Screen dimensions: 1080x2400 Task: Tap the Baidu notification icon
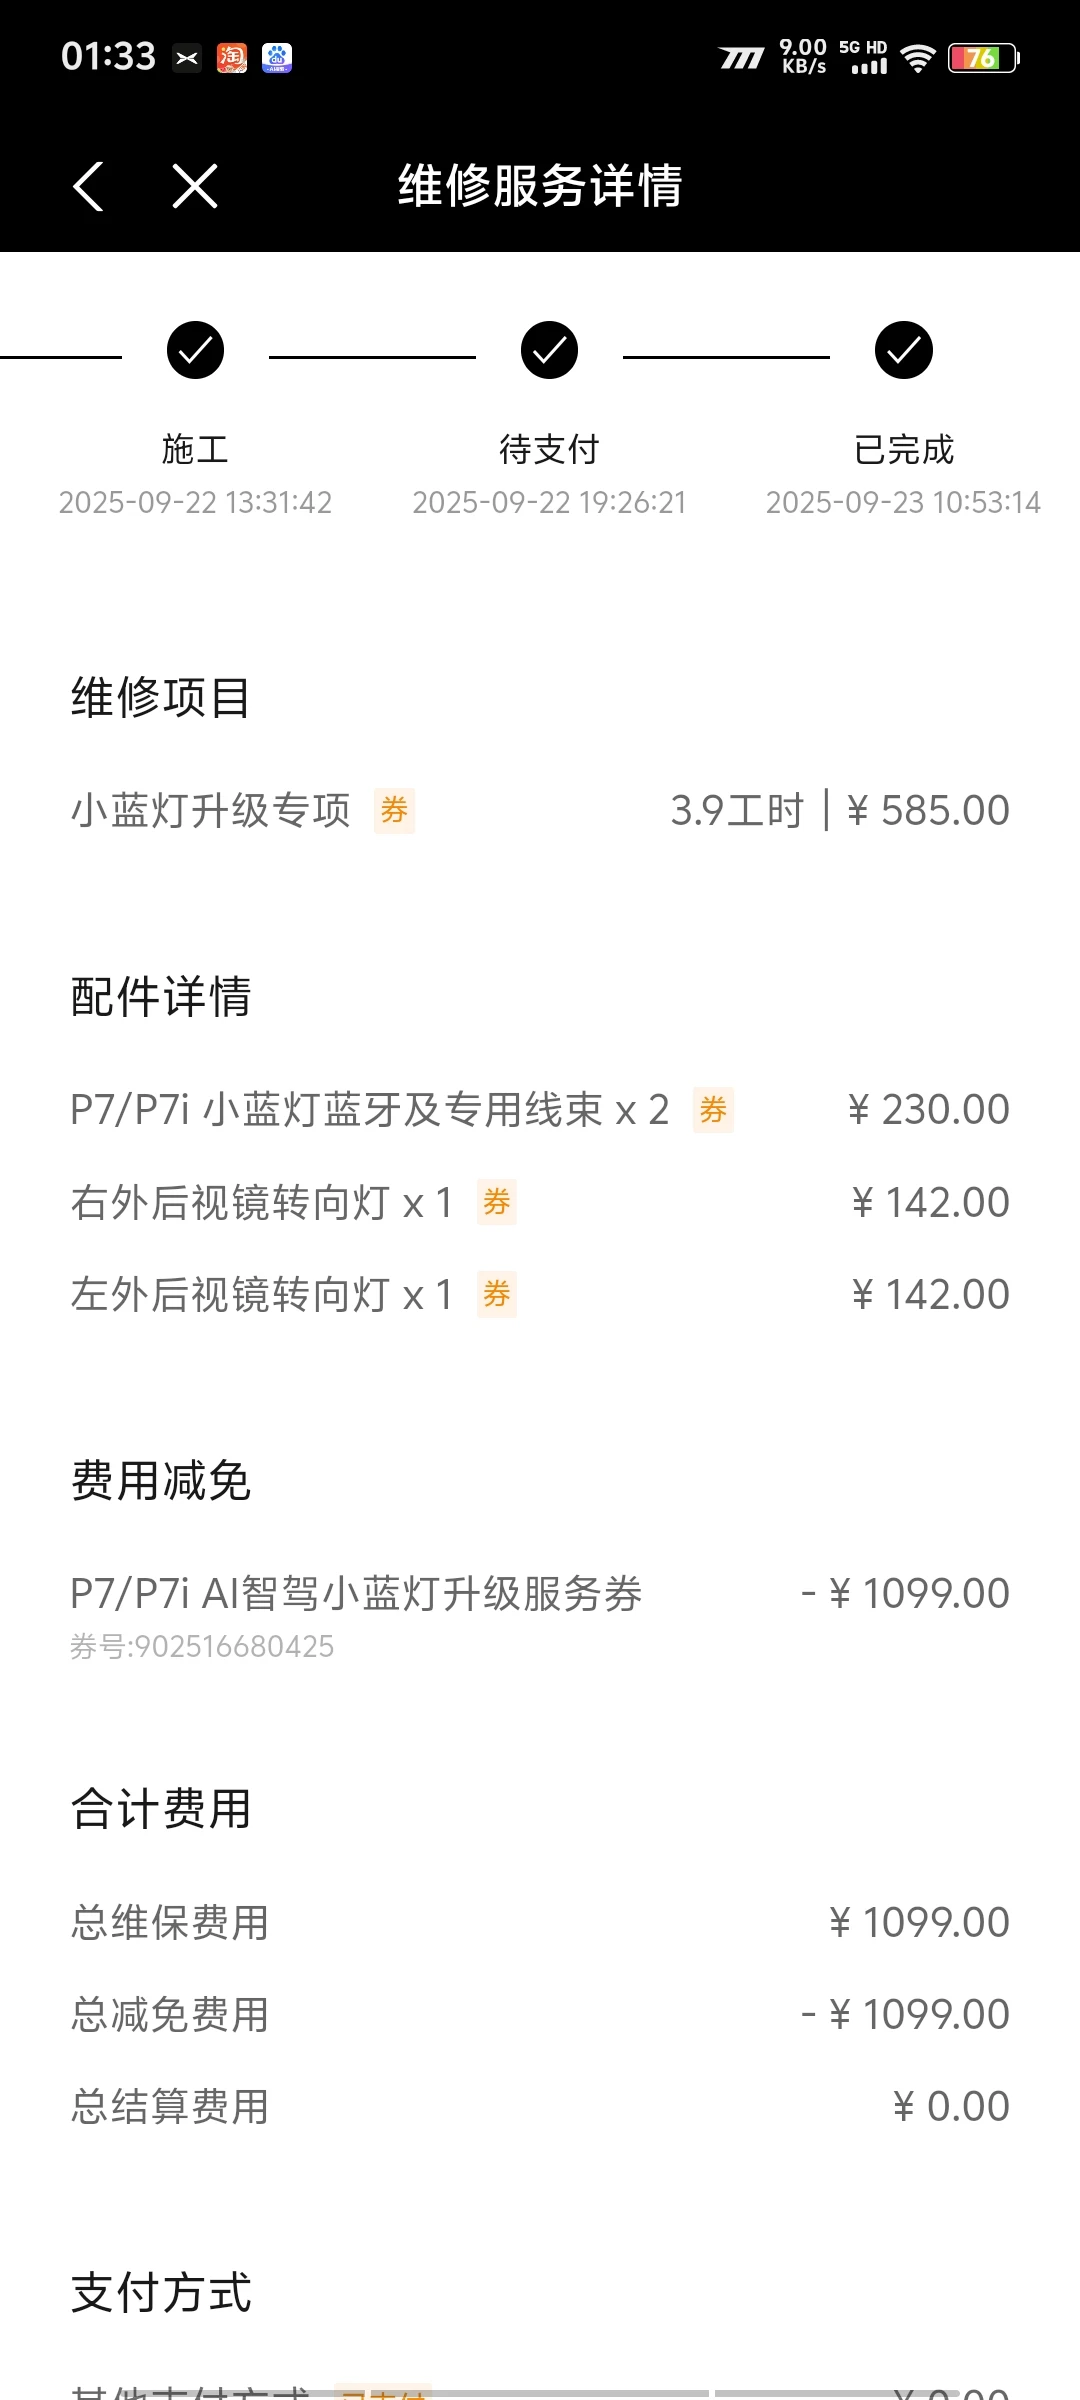[277, 58]
